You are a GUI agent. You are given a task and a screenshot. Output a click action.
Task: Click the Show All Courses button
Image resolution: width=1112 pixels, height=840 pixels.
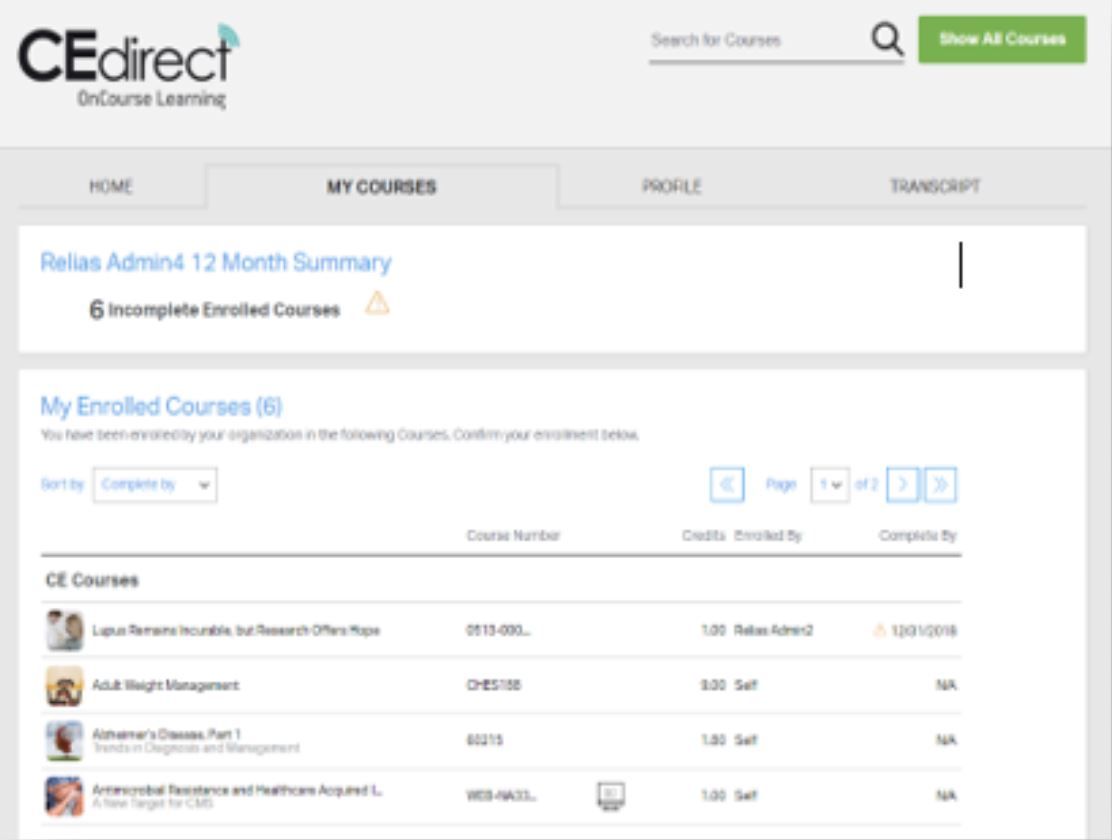[x=1002, y=39]
